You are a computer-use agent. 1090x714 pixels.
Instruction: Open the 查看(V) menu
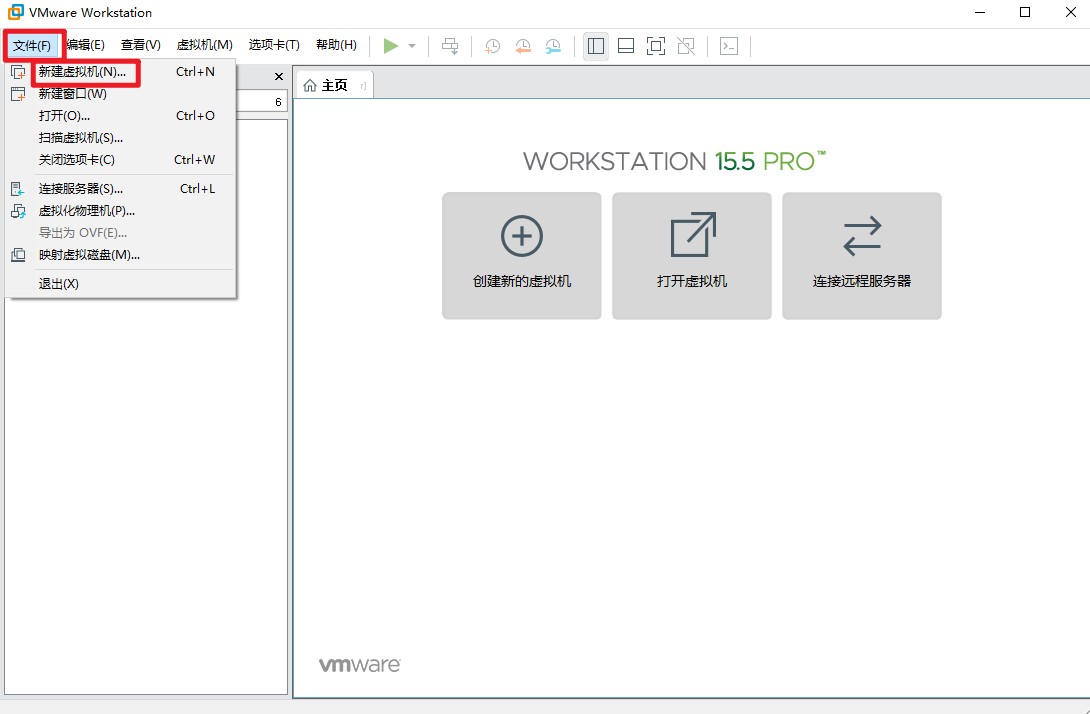[x=140, y=45]
